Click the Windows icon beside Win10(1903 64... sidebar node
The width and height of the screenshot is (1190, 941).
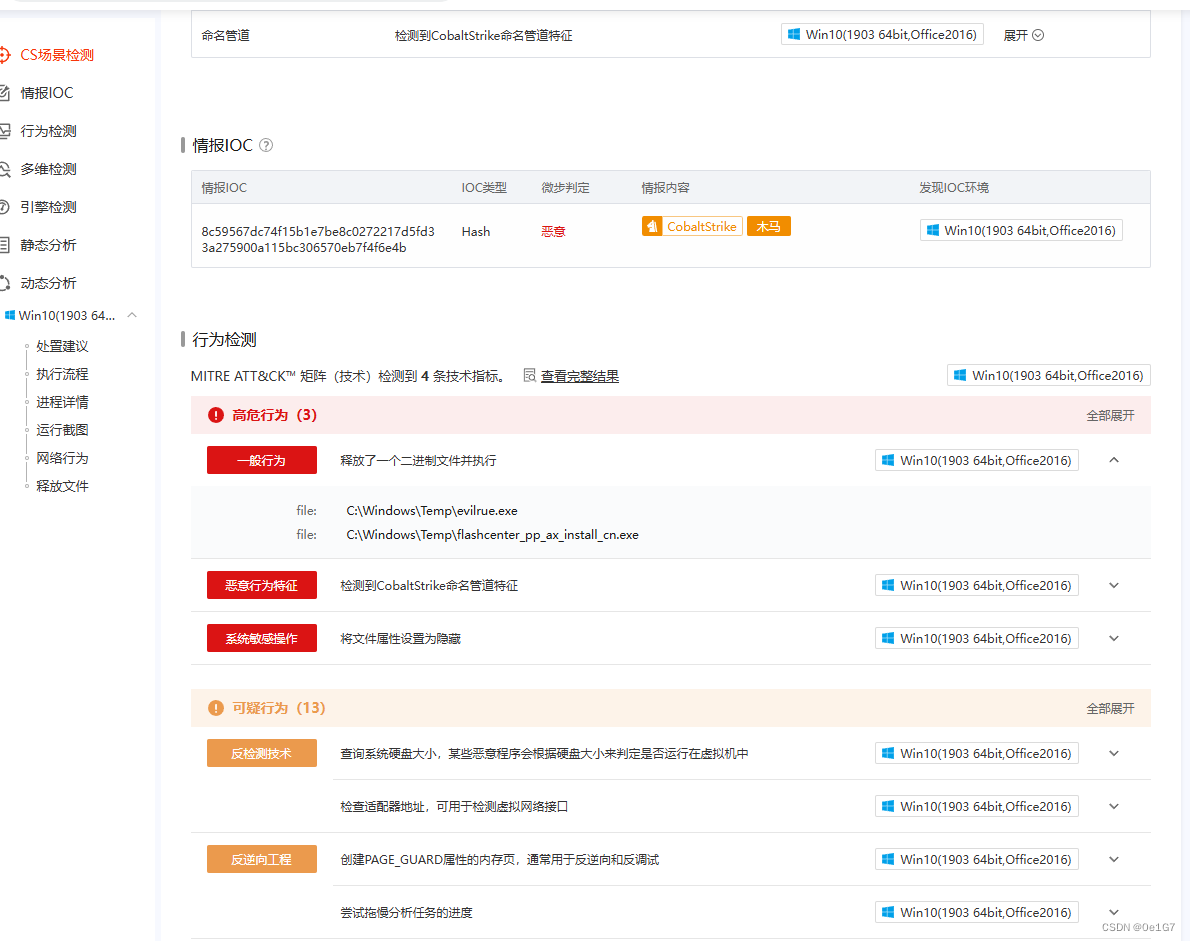click(x=10, y=315)
